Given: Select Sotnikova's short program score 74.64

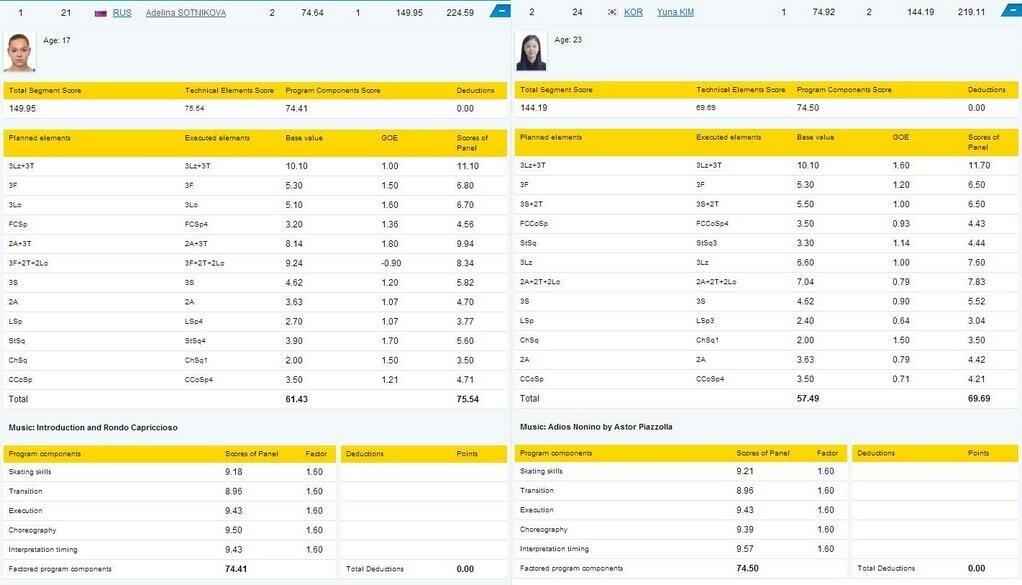Looking at the screenshot, I should point(312,13).
